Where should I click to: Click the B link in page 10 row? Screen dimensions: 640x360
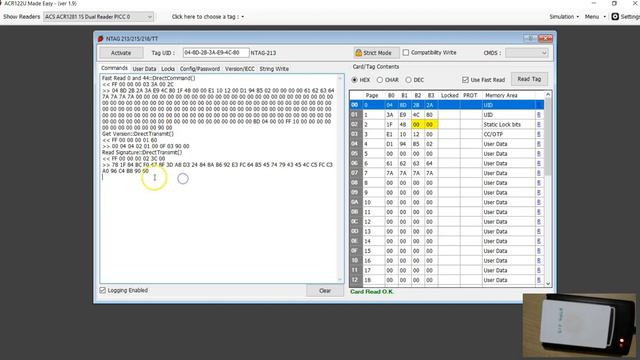click(x=539, y=202)
